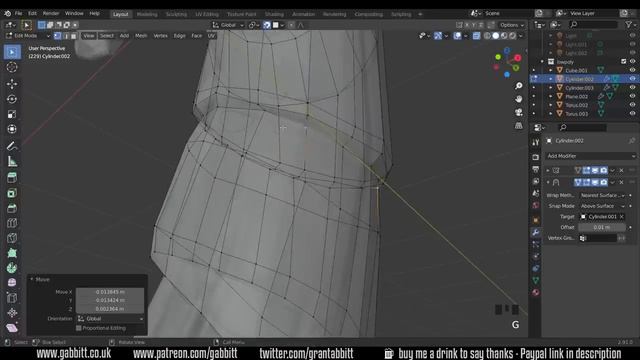The width and height of the screenshot is (640, 360).
Task: Select the Edge Slide tool
Action: (x=12, y=298)
